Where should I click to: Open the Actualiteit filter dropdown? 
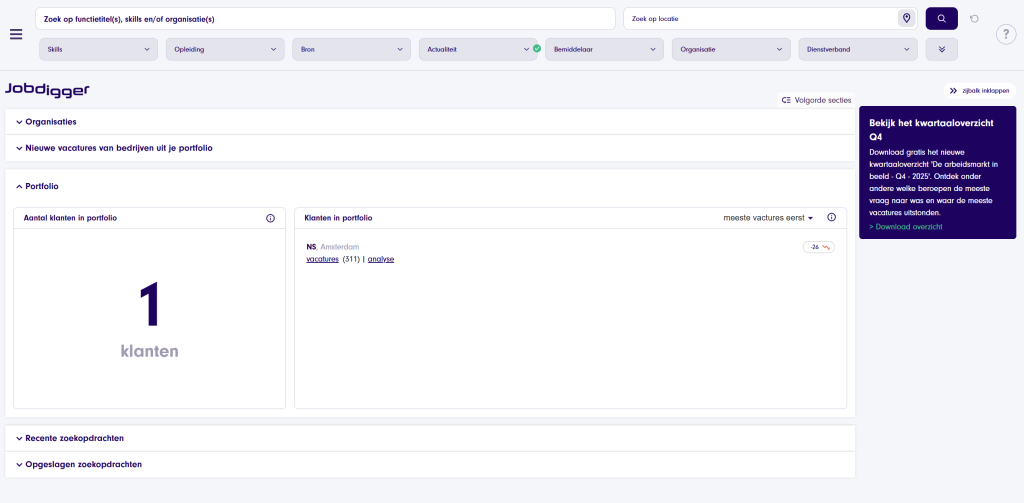coord(477,49)
